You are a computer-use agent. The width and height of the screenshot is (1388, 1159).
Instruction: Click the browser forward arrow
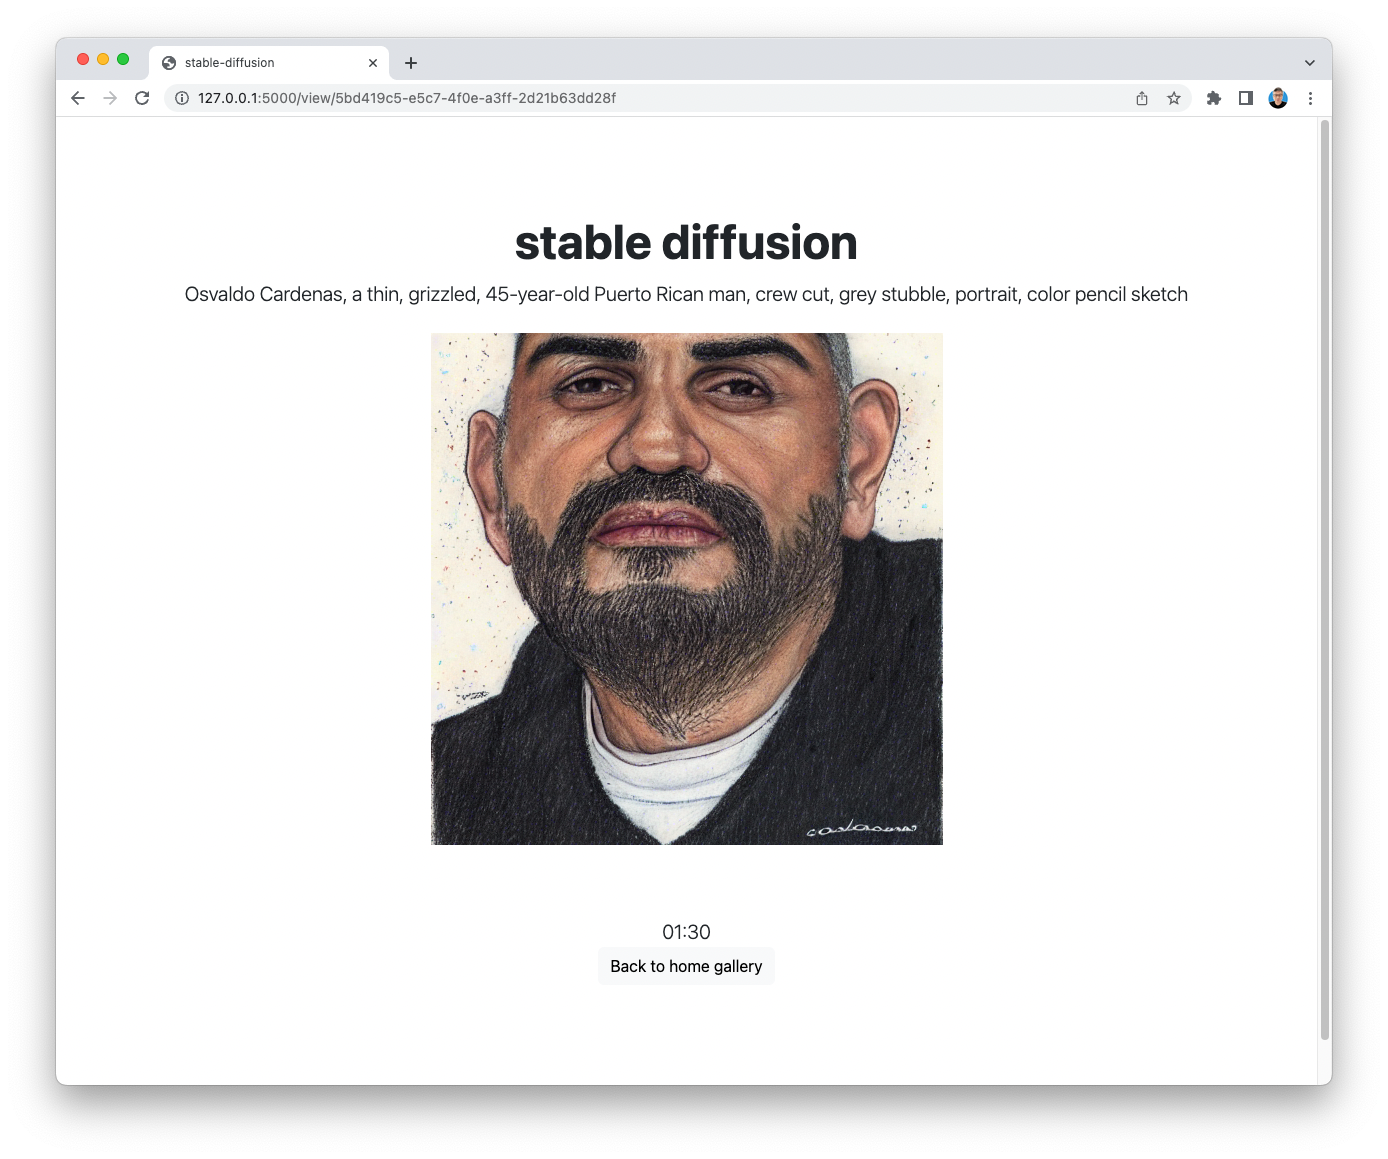pos(110,98)
